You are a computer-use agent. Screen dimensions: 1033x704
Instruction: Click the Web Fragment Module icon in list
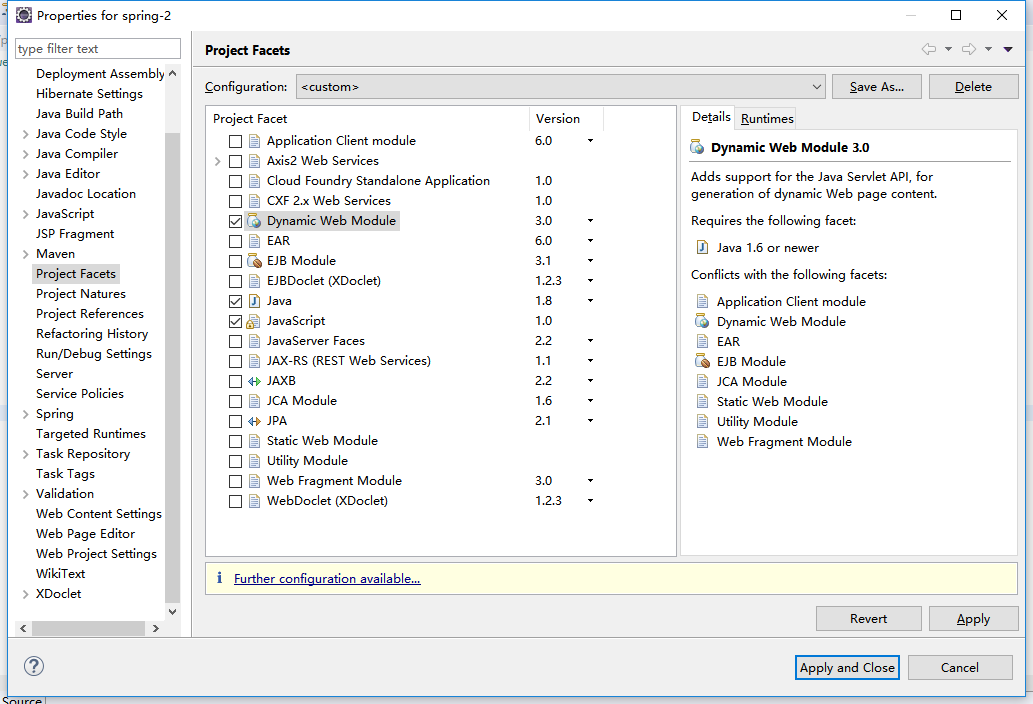pos(254,481)
